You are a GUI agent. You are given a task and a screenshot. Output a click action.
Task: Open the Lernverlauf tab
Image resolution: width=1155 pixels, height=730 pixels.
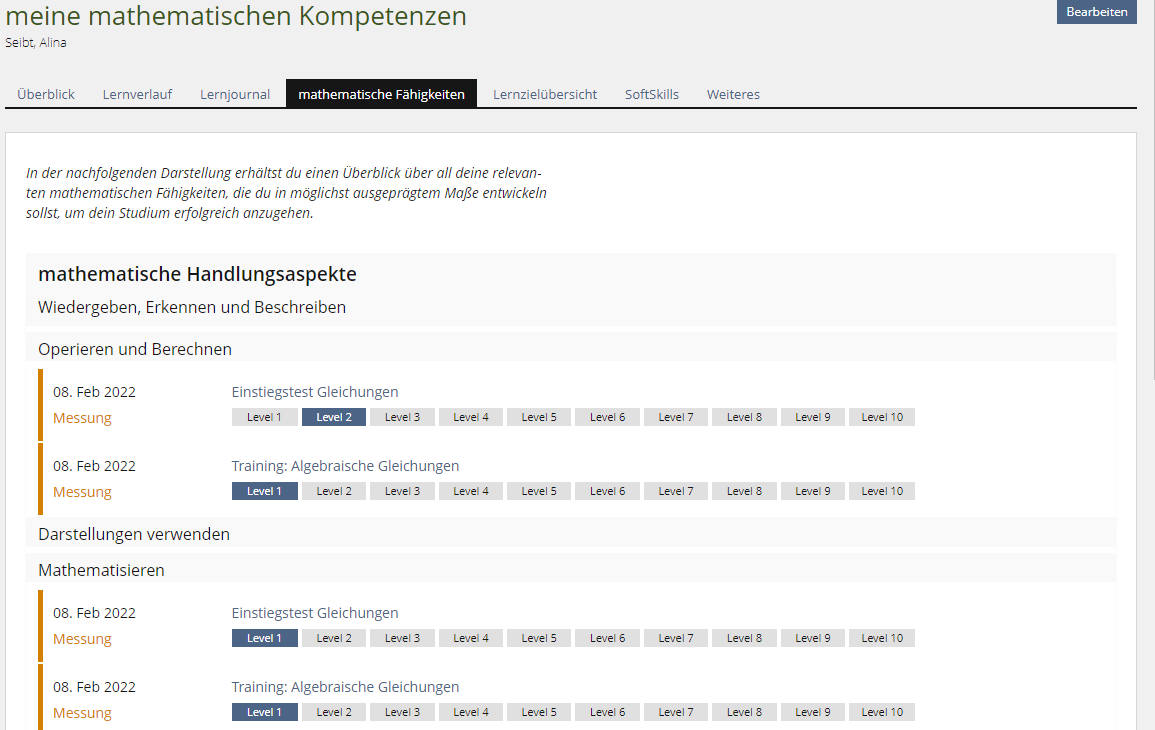pyautogui.click(x=136, y=93)
